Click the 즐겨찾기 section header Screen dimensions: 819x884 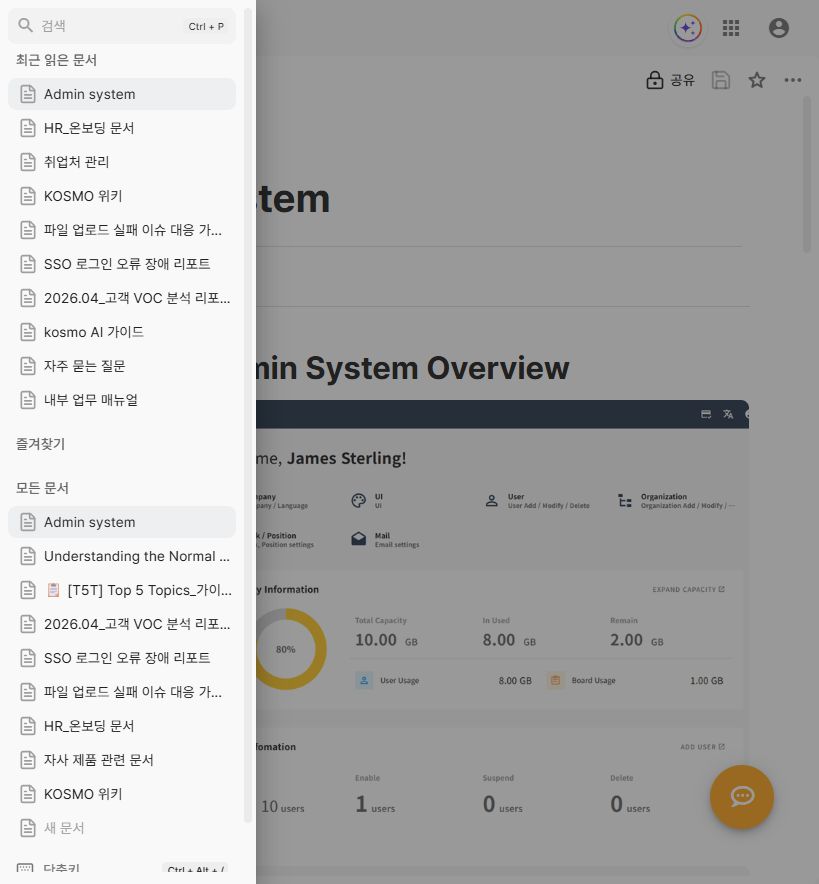coord(41,444)
